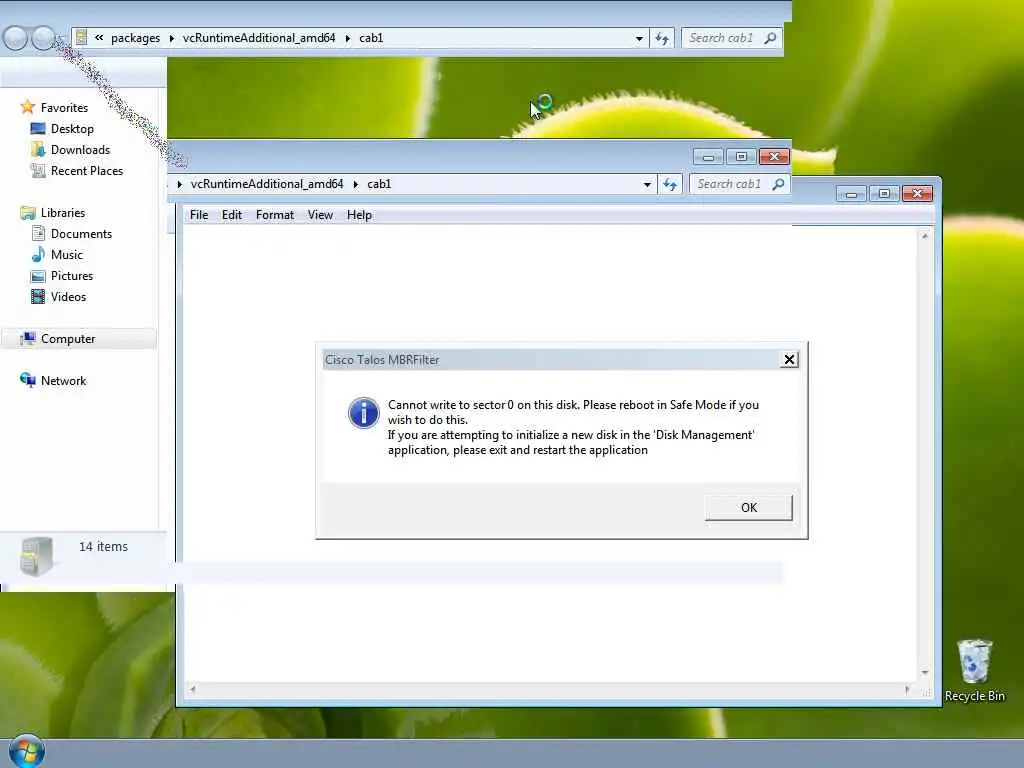Click magnifier icon in second window search
This screenshot has width=1024, height=768.
[778, 184]
